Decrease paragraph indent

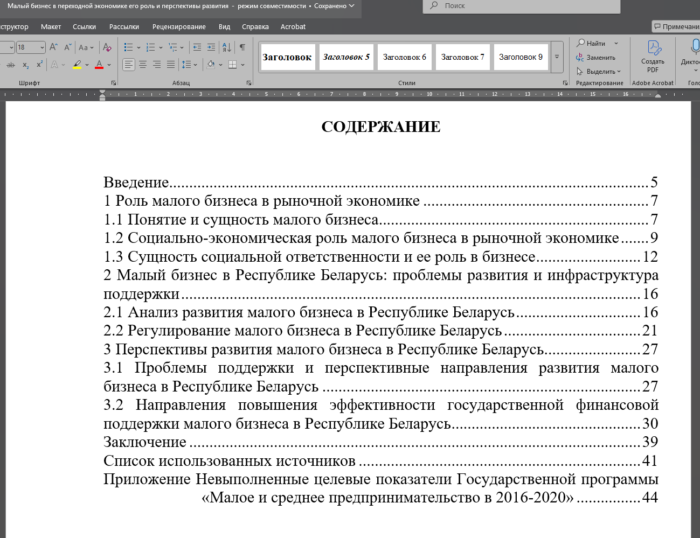[196, 47]
